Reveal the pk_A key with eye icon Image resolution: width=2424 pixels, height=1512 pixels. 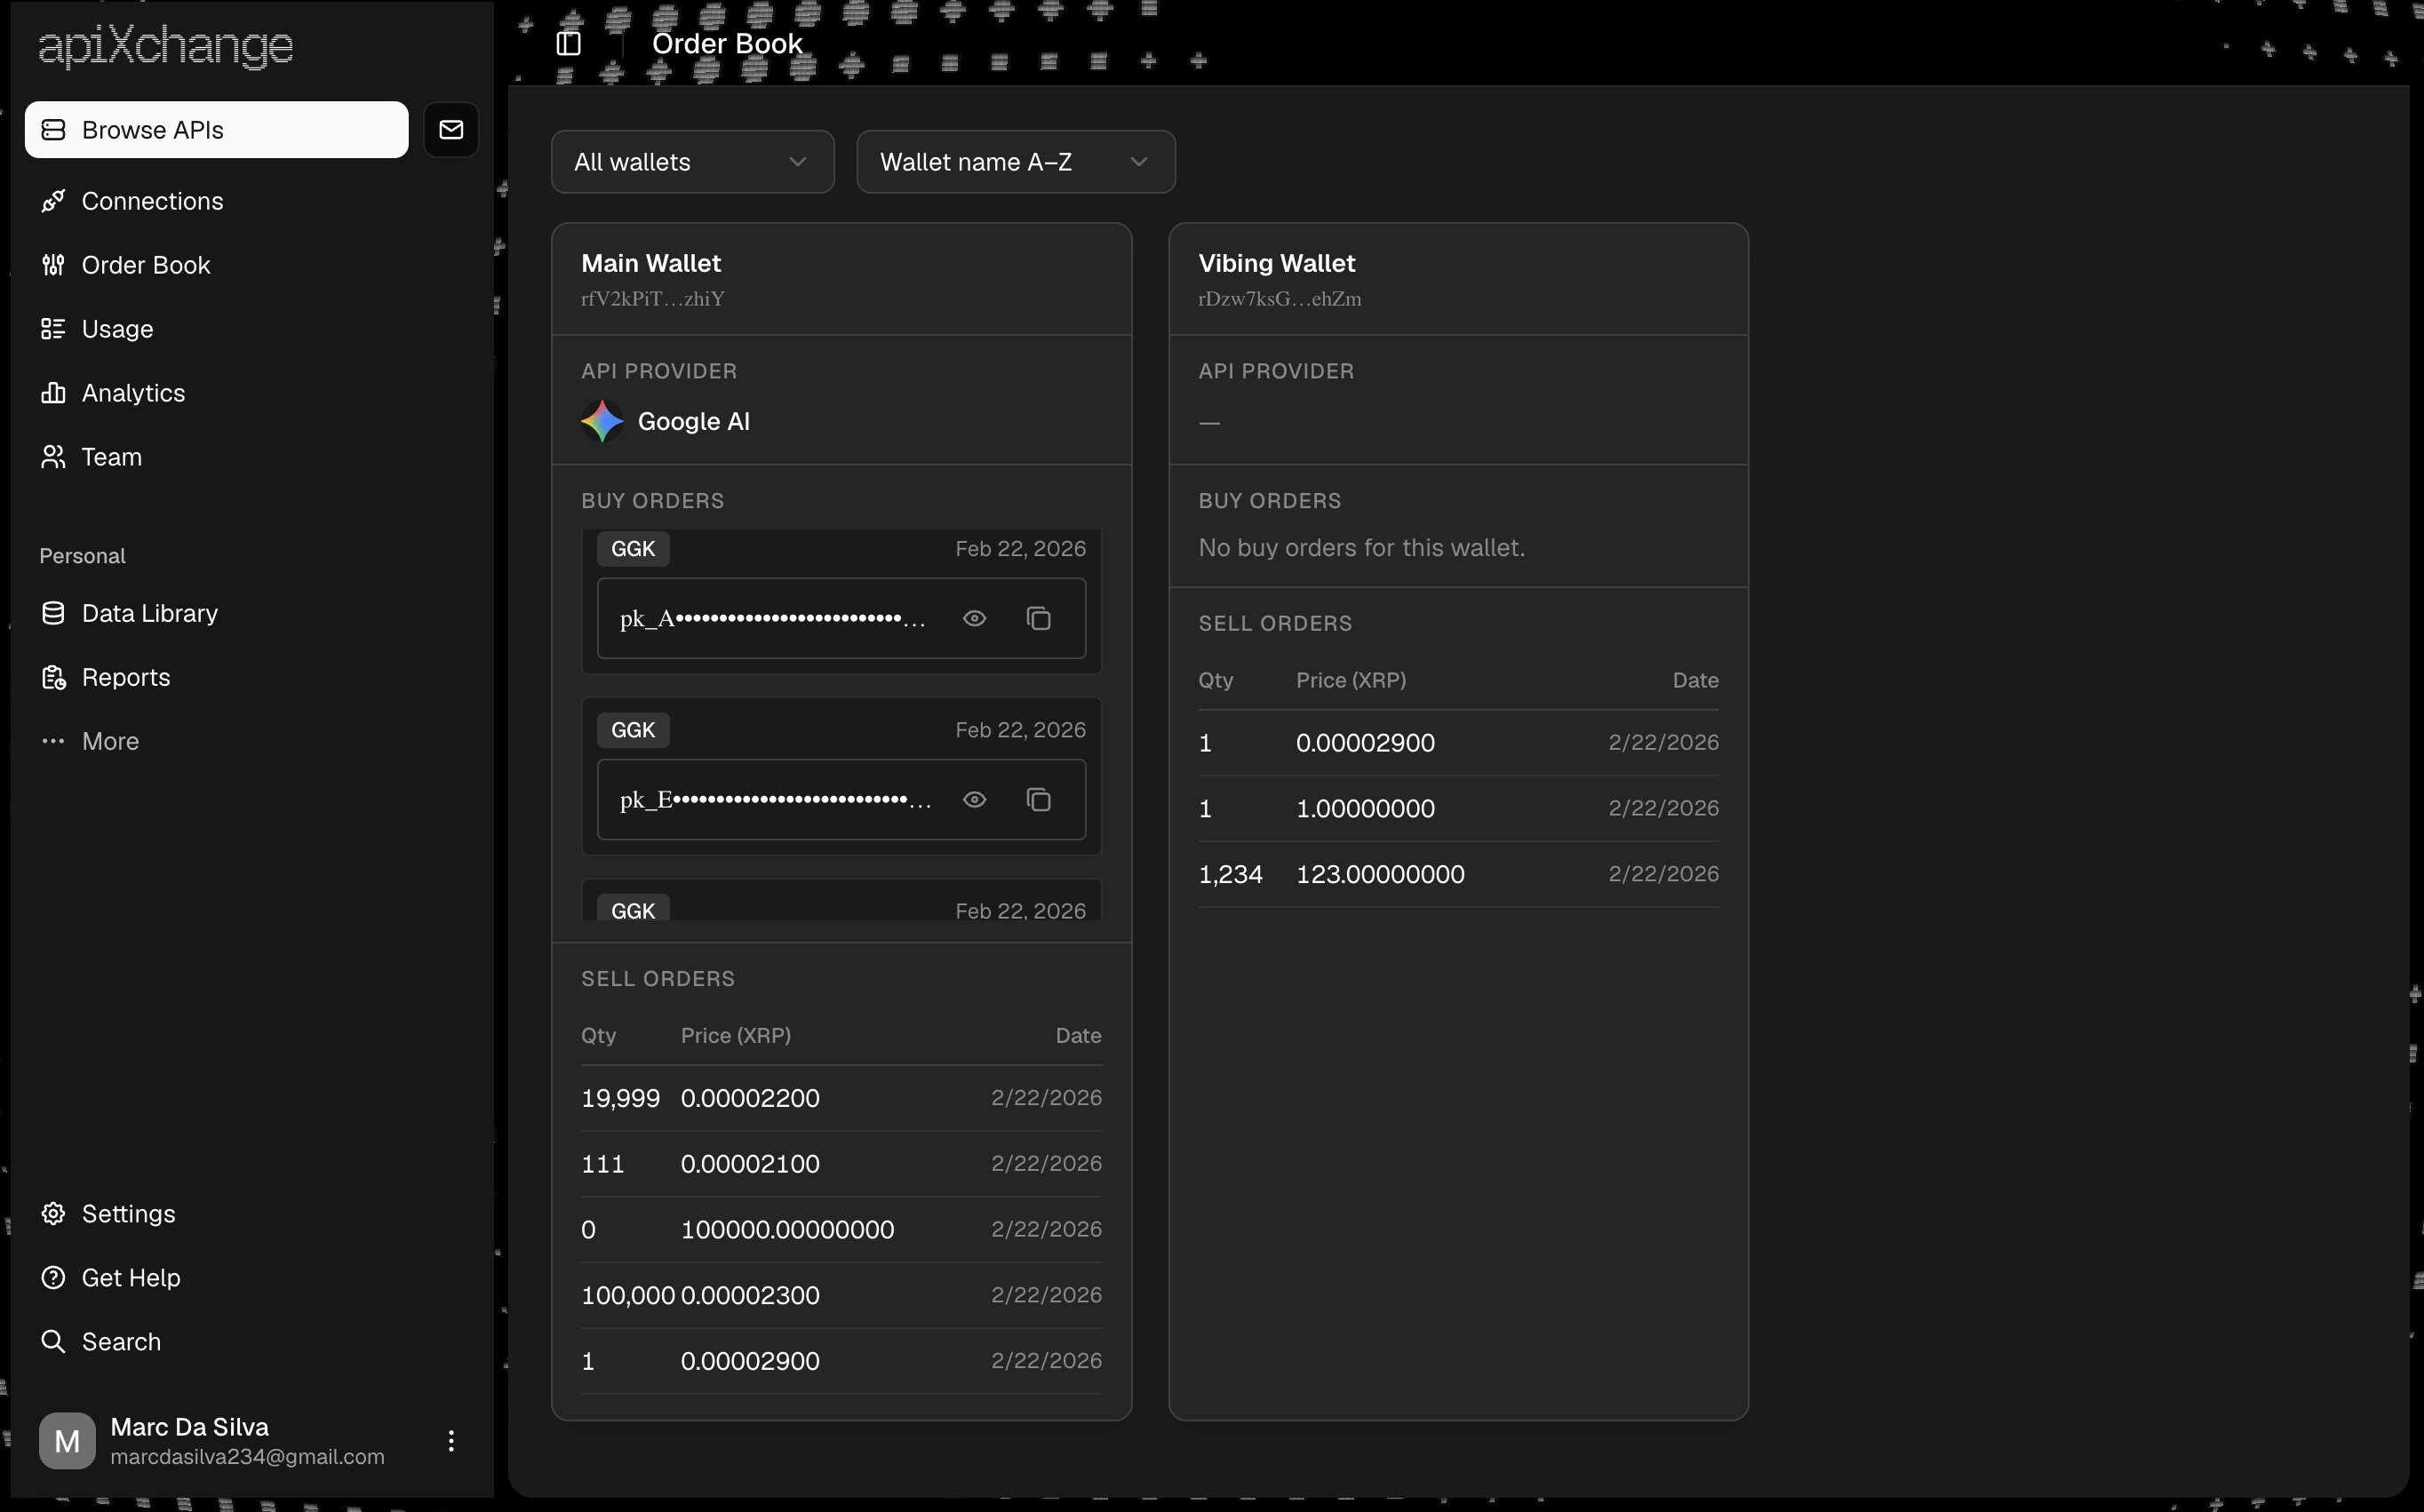(x=974, y=619)
